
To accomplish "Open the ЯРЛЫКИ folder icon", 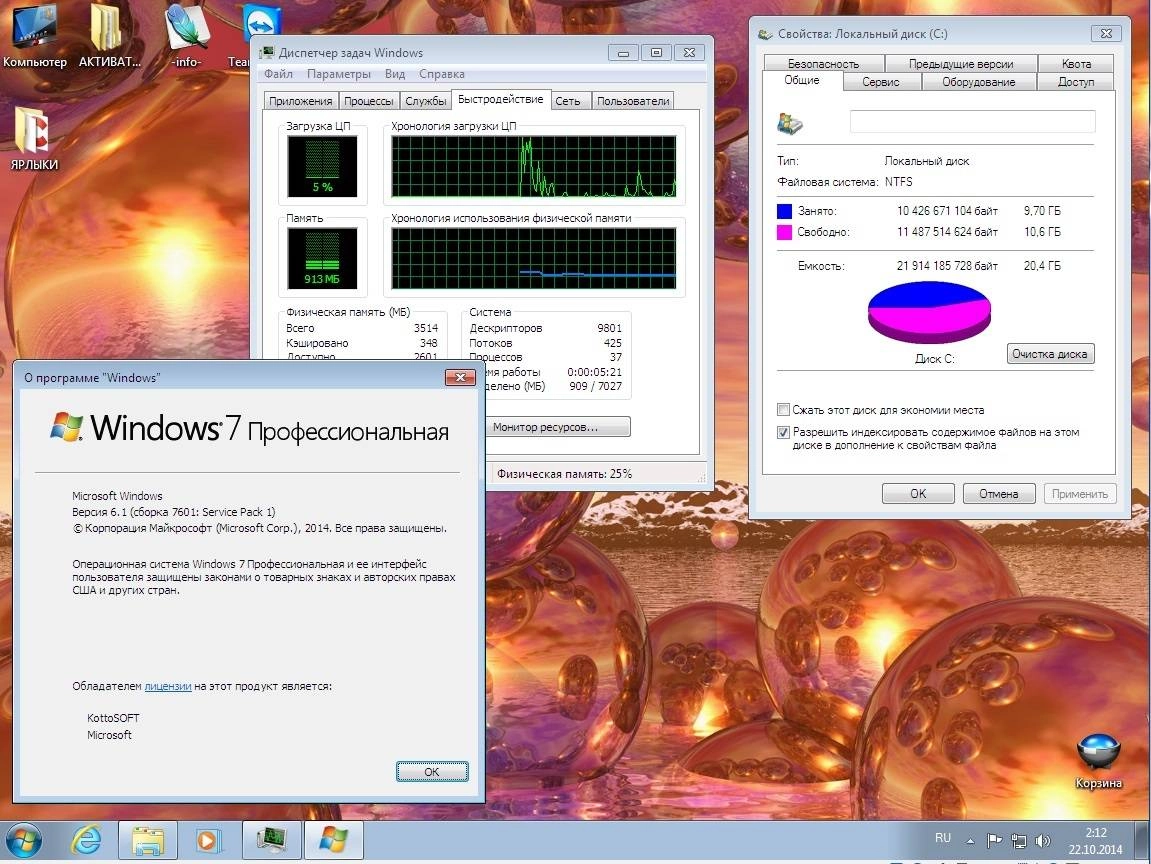I will 34,139.
